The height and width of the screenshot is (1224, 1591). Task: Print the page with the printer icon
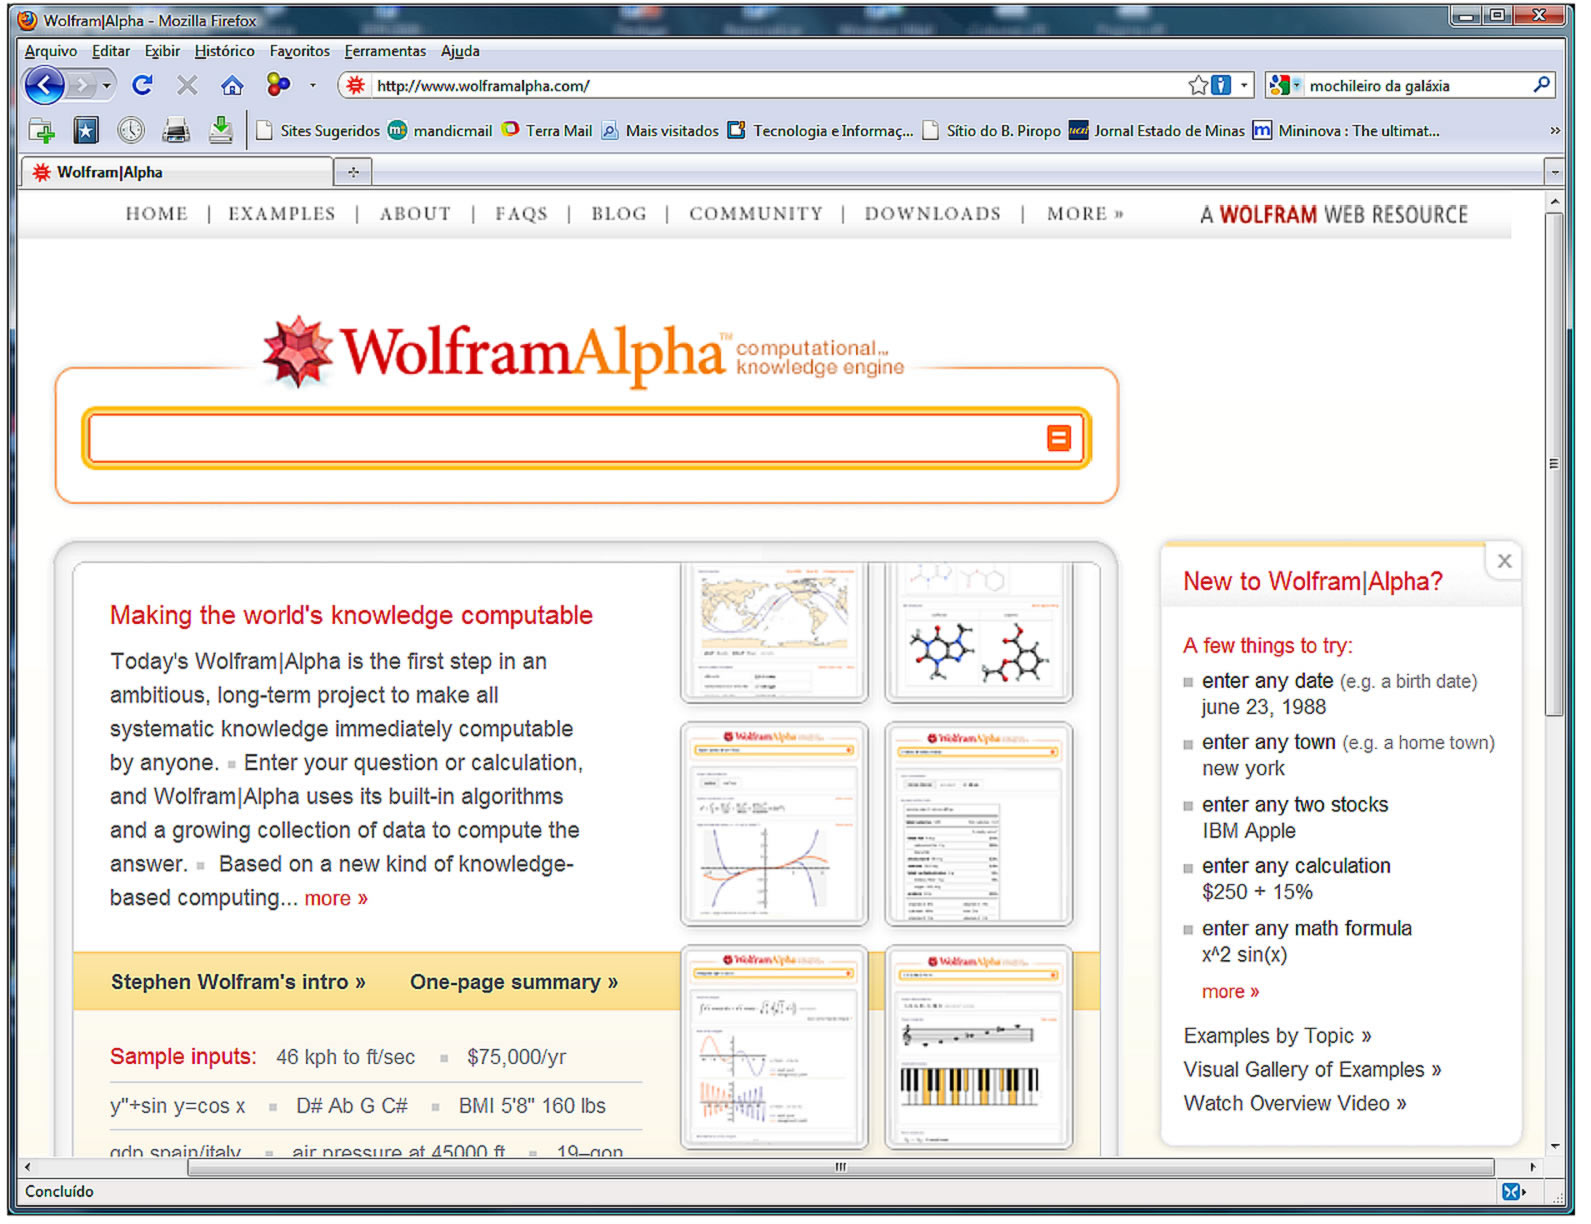176,130
